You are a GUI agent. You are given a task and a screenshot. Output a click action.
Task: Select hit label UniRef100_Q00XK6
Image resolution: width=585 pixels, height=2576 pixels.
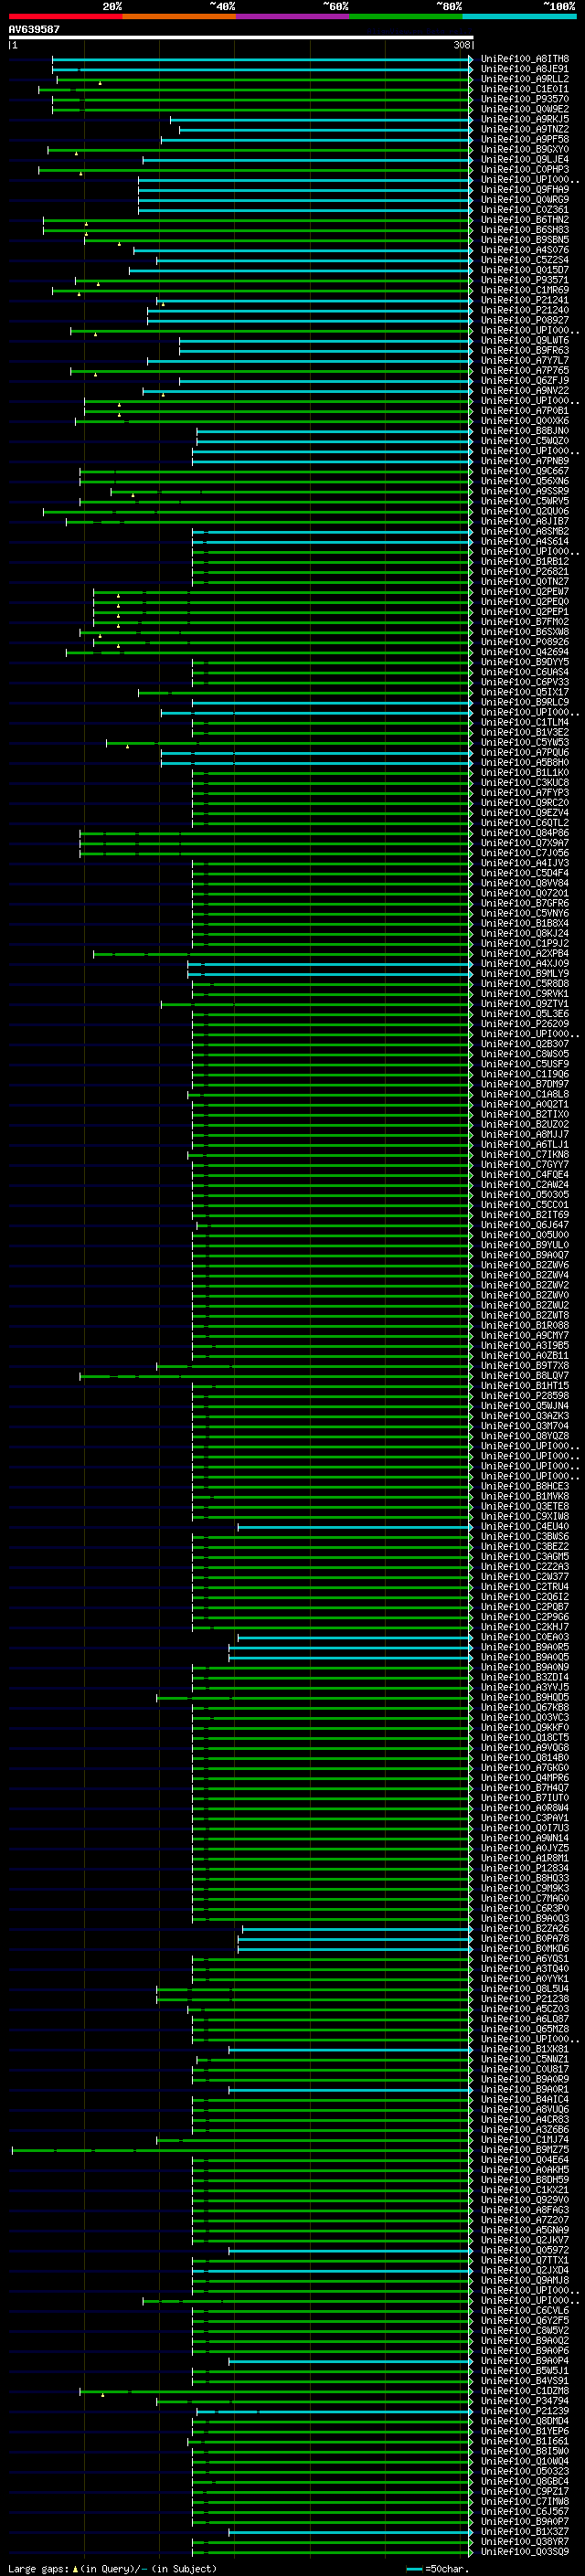(525, 421)
